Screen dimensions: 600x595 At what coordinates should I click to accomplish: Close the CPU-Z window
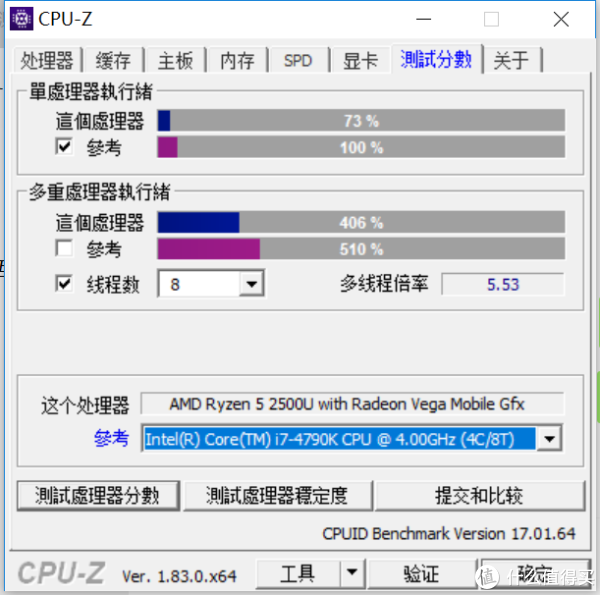click(x=561, y=19)
